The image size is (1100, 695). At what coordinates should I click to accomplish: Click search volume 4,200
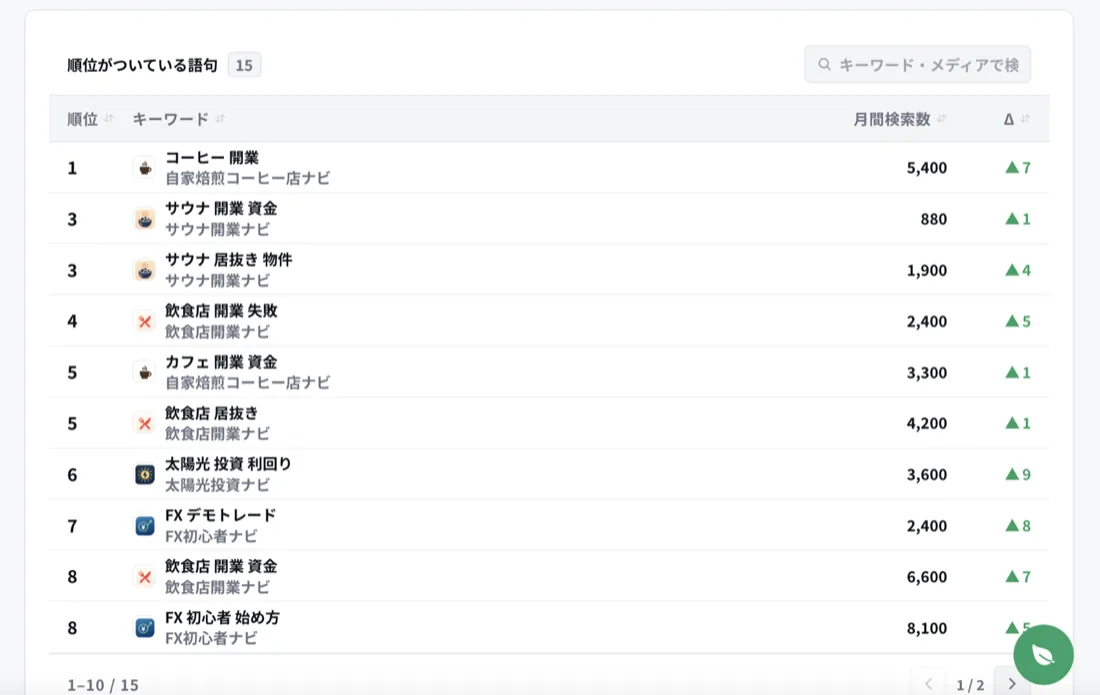(927, 424)
